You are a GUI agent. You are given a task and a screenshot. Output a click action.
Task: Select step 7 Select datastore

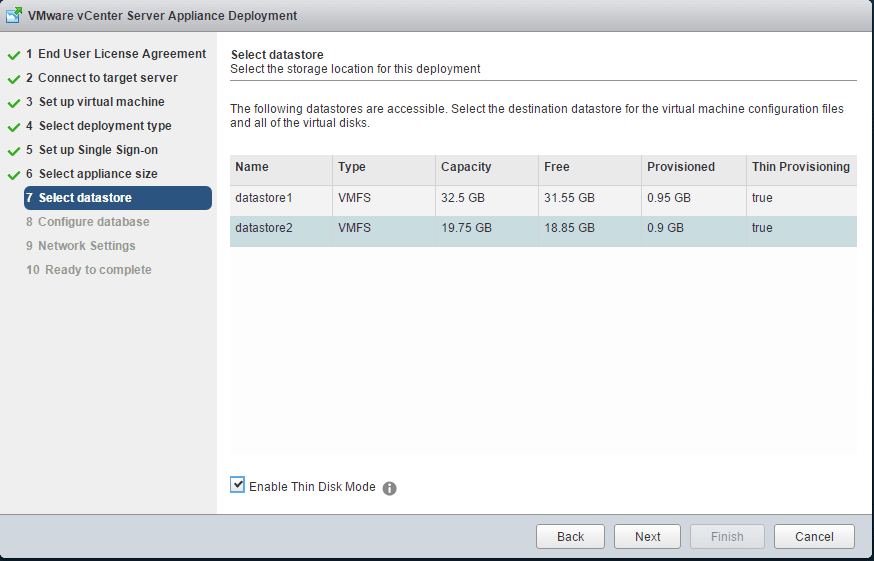point(118,198)
